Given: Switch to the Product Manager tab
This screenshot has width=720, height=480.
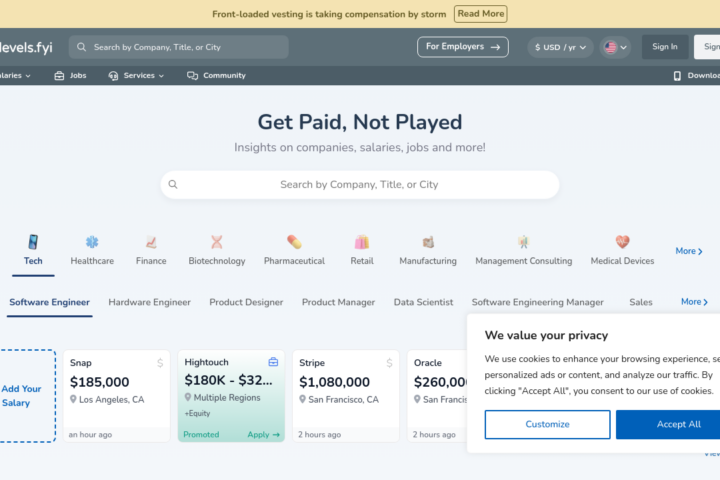Looking at the screenshot, I should tap(338, 302).
